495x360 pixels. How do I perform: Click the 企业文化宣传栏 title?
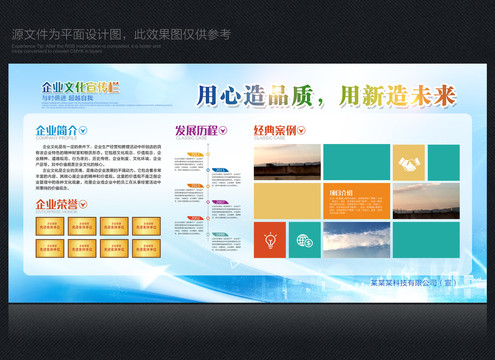[x=80, y=87]
